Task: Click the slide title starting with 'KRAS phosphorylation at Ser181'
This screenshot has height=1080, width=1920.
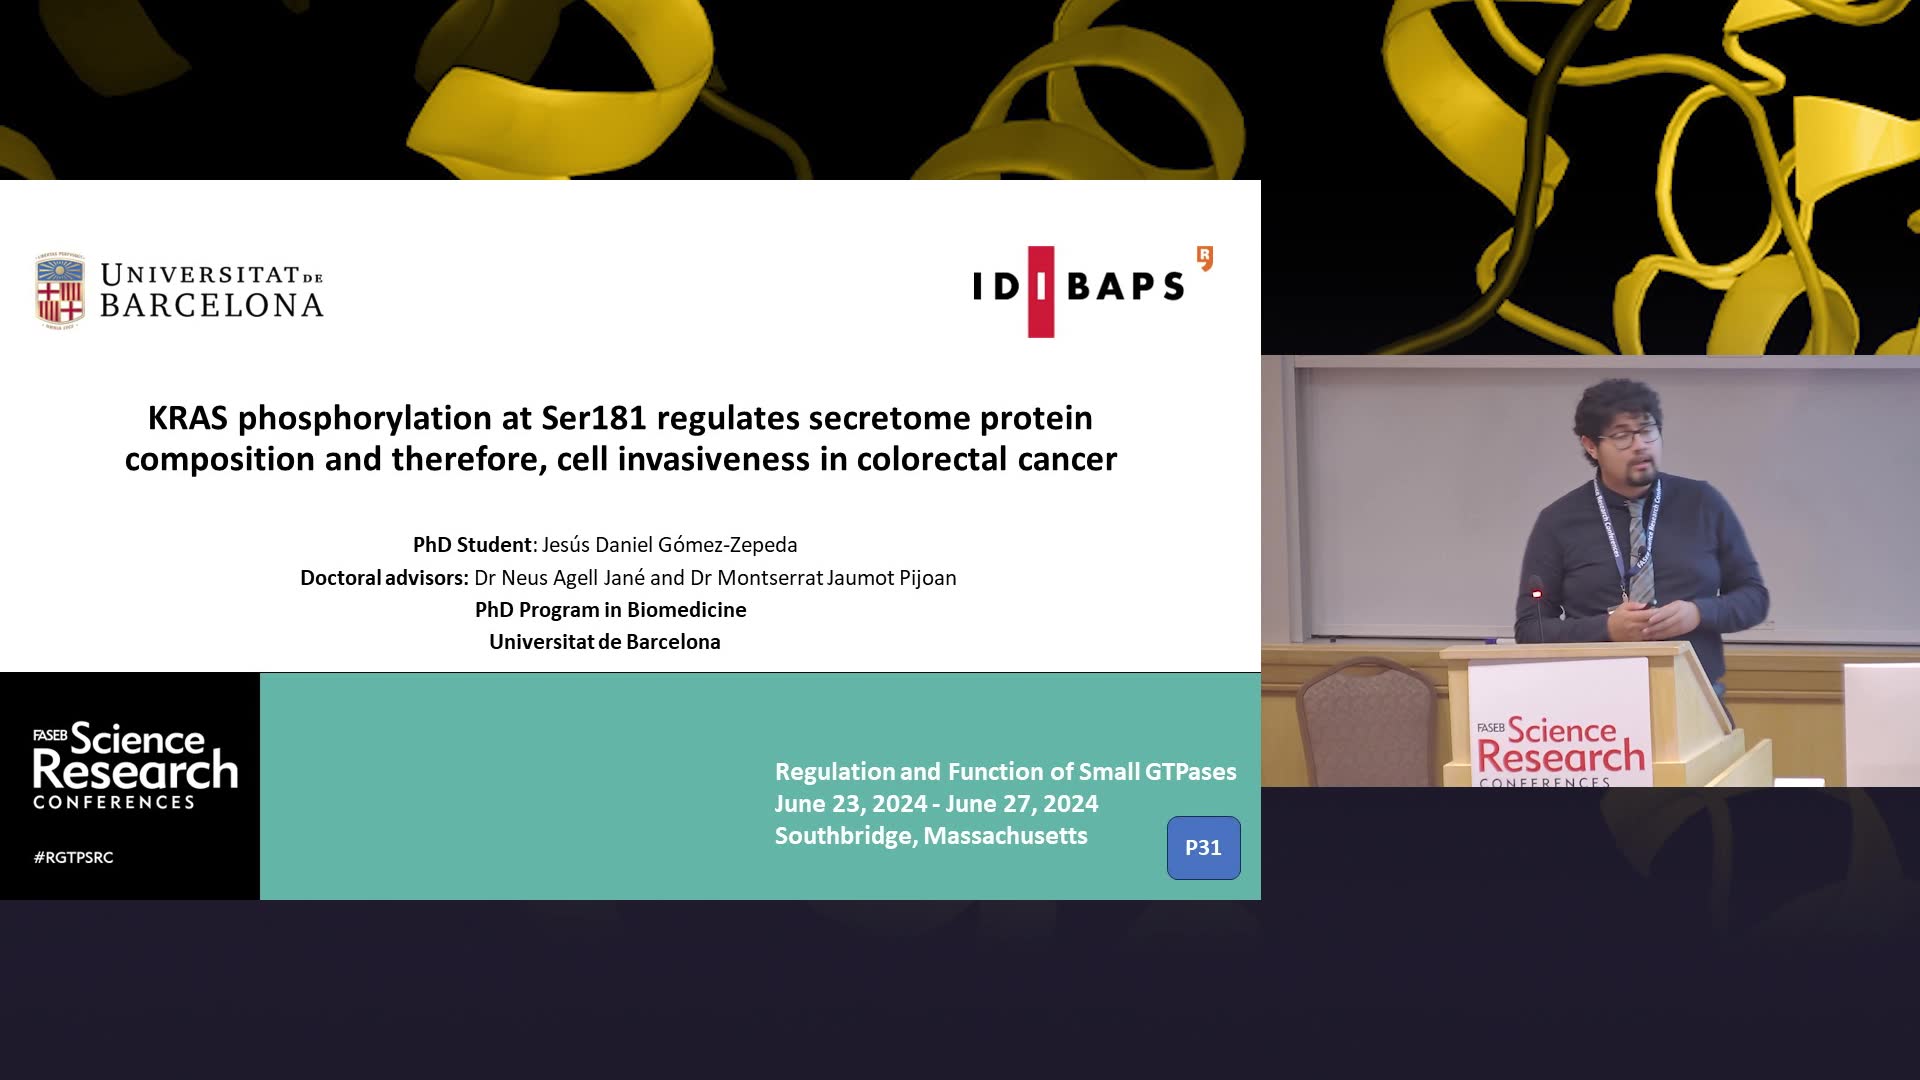Action: [620, 438]
